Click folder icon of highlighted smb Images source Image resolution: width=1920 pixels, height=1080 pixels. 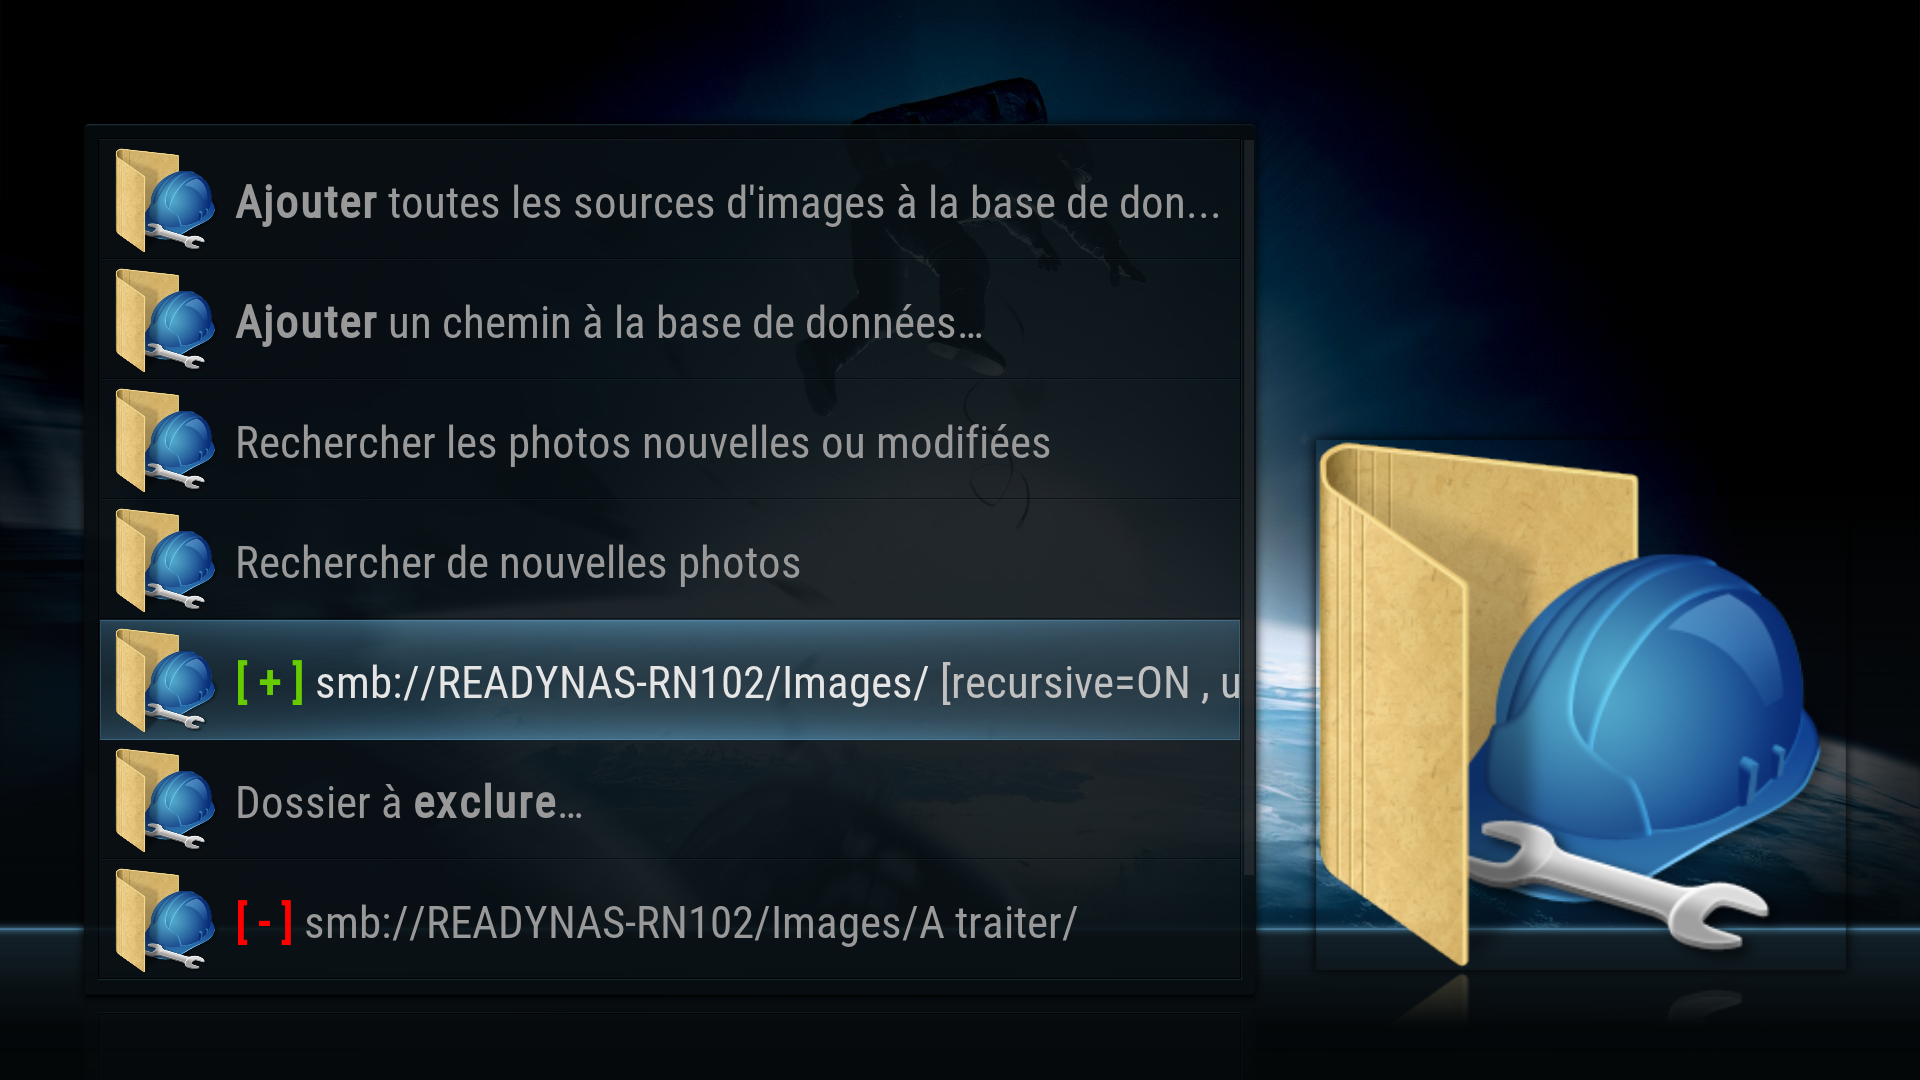165,680
